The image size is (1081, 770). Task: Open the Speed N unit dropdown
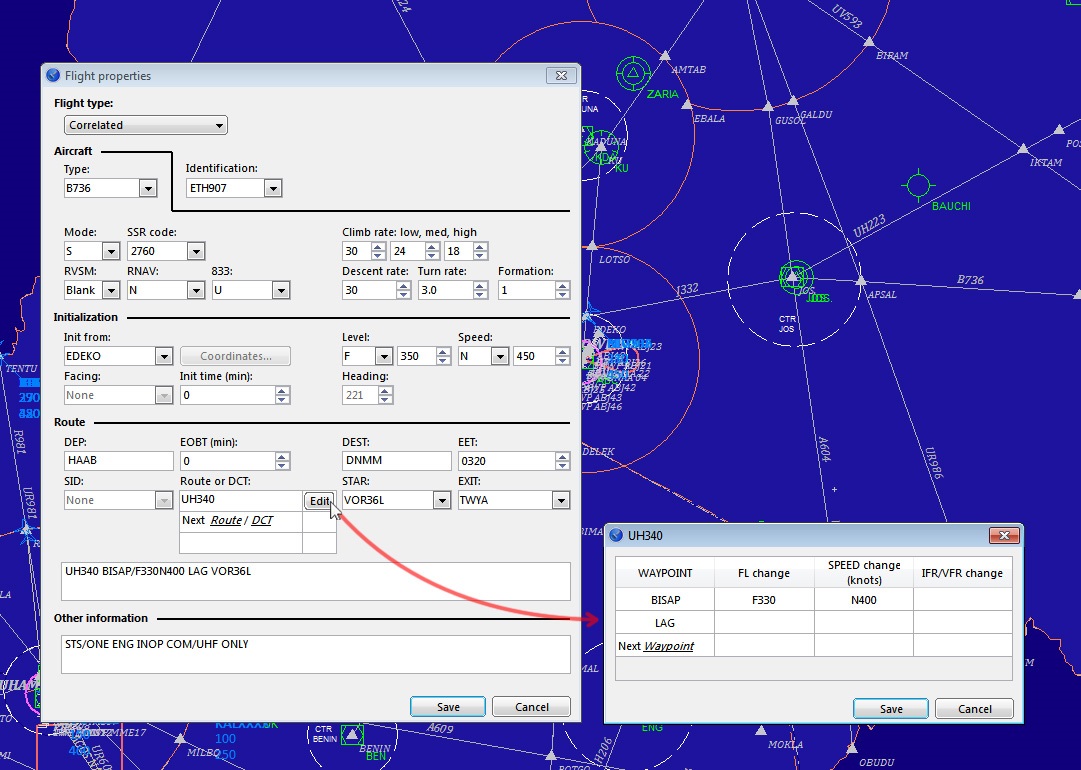click(500, 356)
